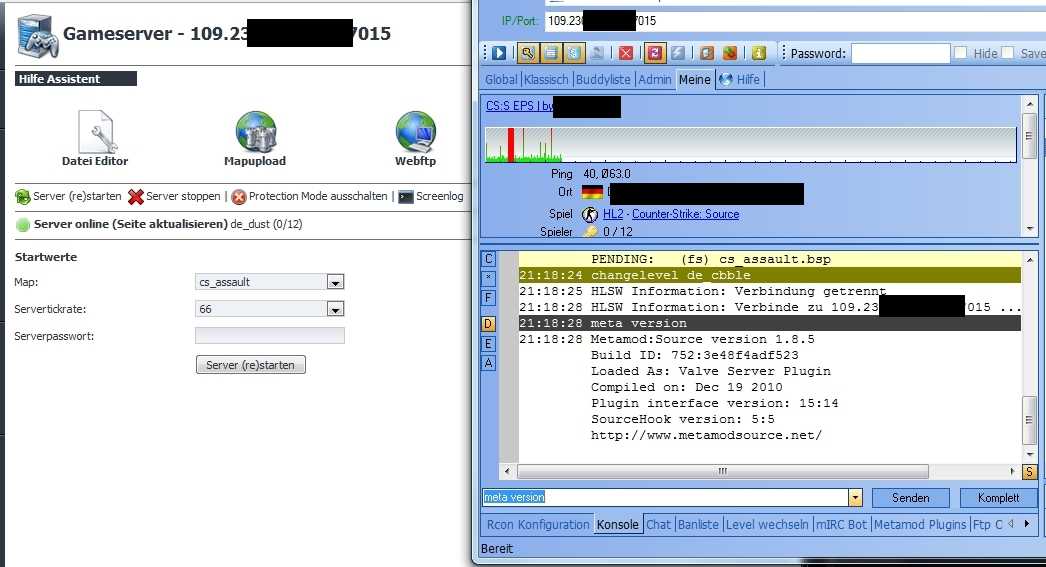Open the Servertickrate dropdown showing 66
The width and height of the screenshot is (1046, 567).
(x=335, y=309)
